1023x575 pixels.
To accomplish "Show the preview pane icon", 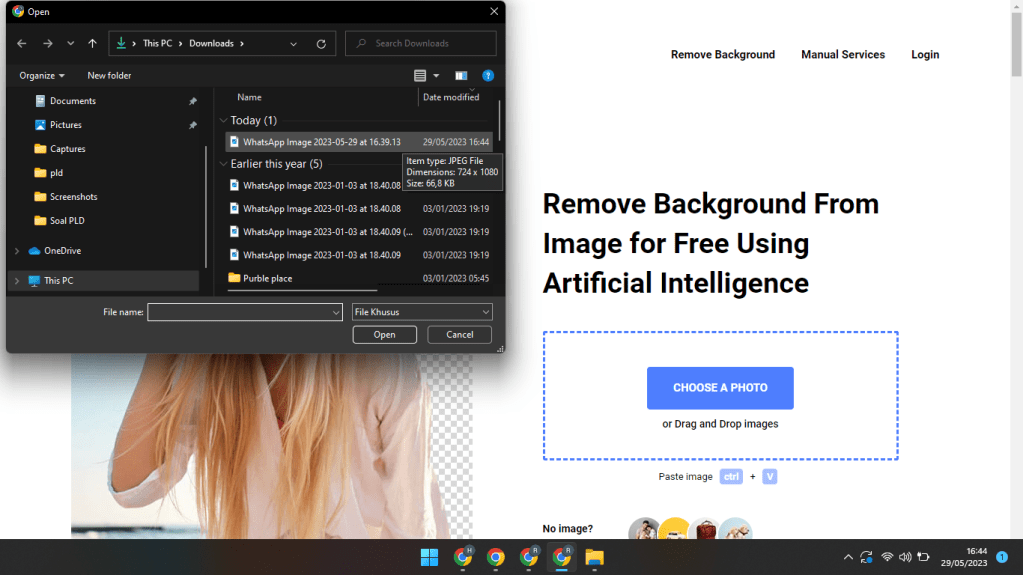I will [461, 76].
